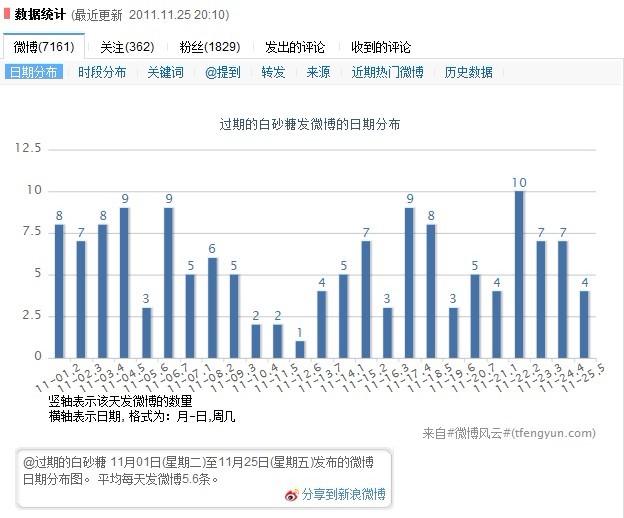Image resolution: width=624 pixels, height=518 pixels.
Task: Click 分享到新浪微博 share link
Action: pos(343,495)
